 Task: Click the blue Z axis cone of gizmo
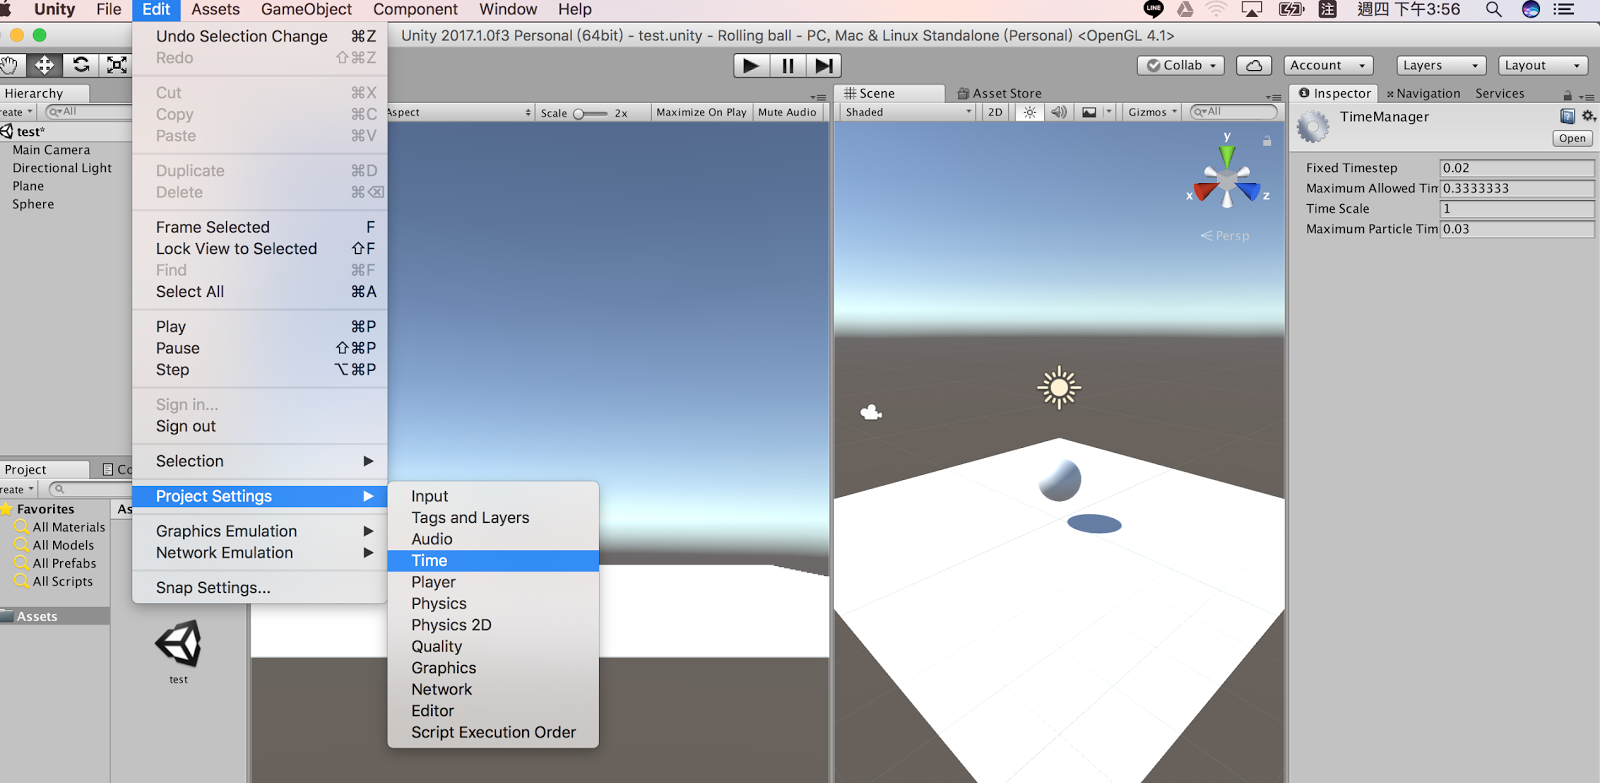(1248, 190)
